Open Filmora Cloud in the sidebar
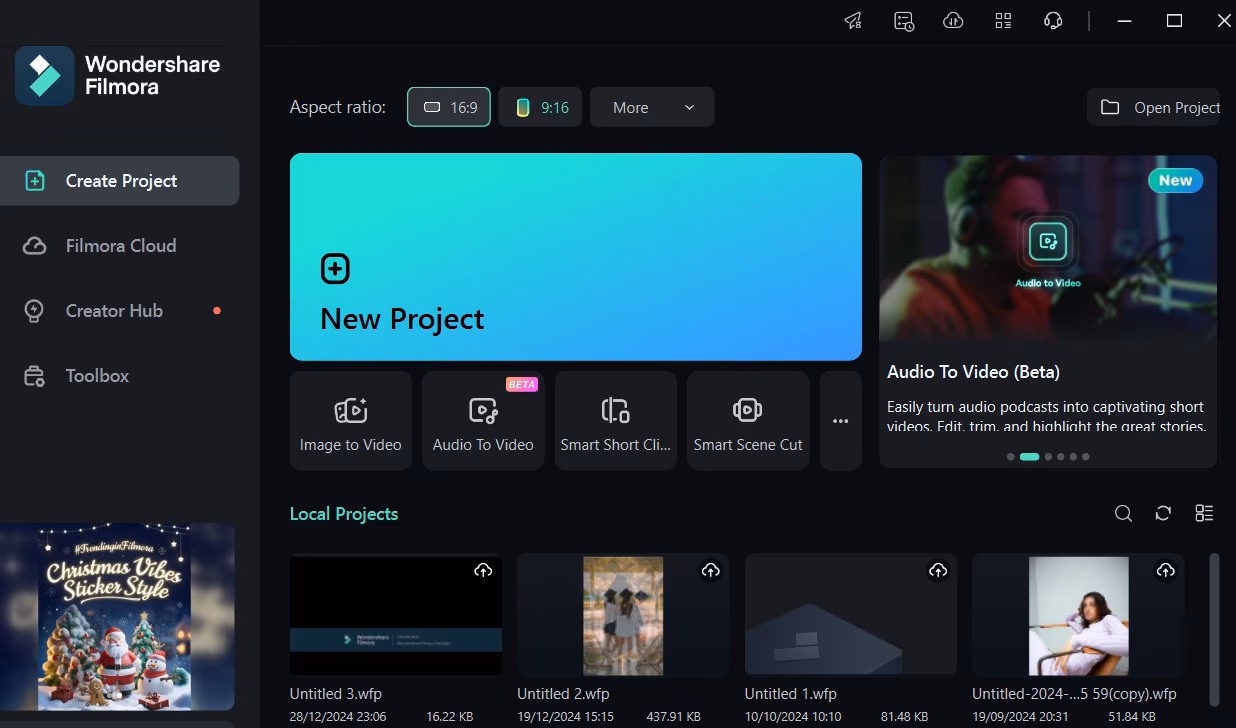 (120, 246)
